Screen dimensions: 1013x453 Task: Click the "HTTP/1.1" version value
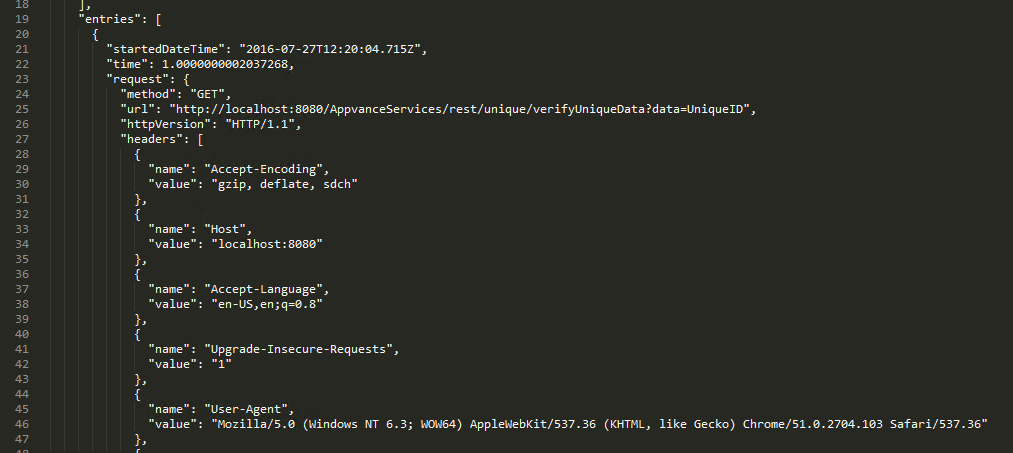coord(263,123)
